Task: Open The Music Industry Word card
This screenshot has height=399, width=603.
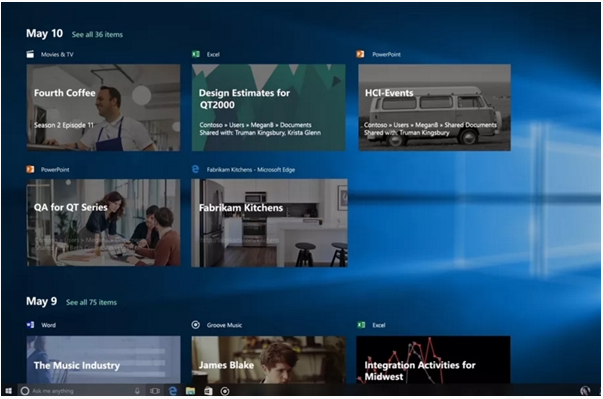Action: [x=103, y=359]
